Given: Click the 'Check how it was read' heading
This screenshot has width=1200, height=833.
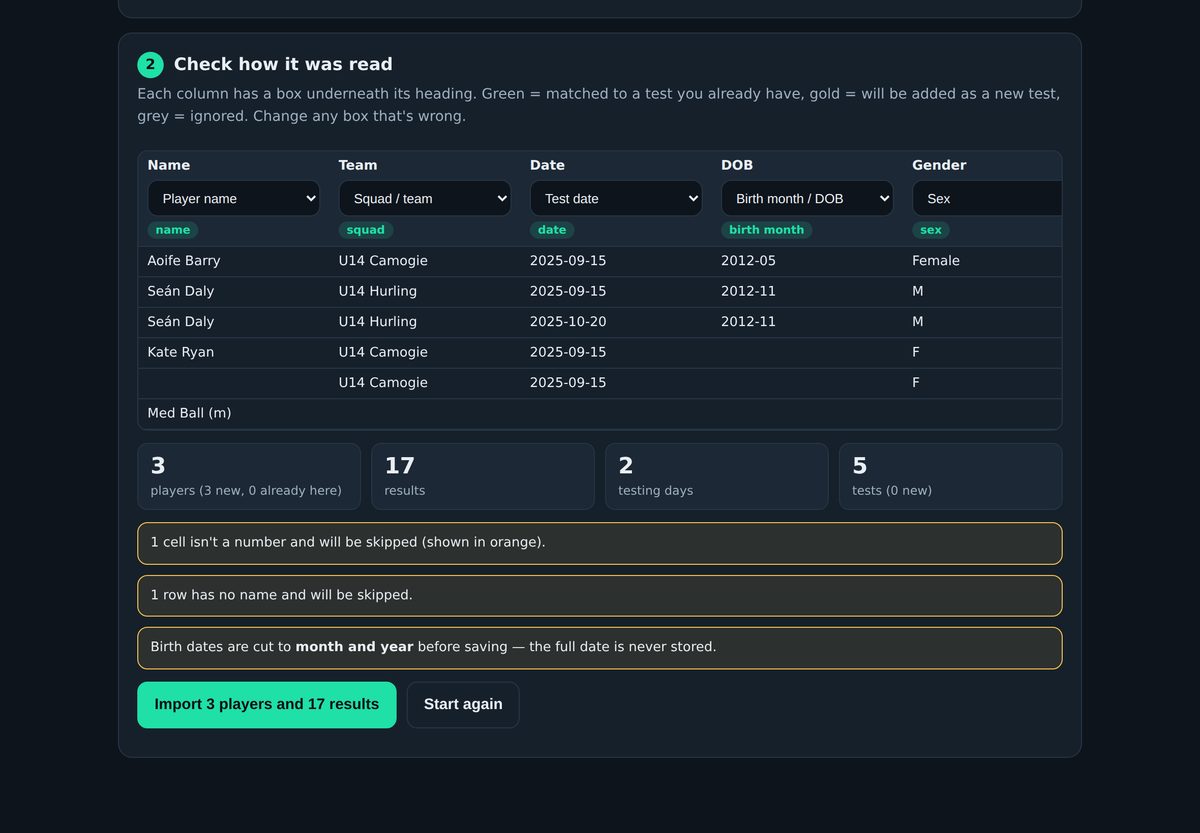Looking at the screenshot, I should (283, 65).
